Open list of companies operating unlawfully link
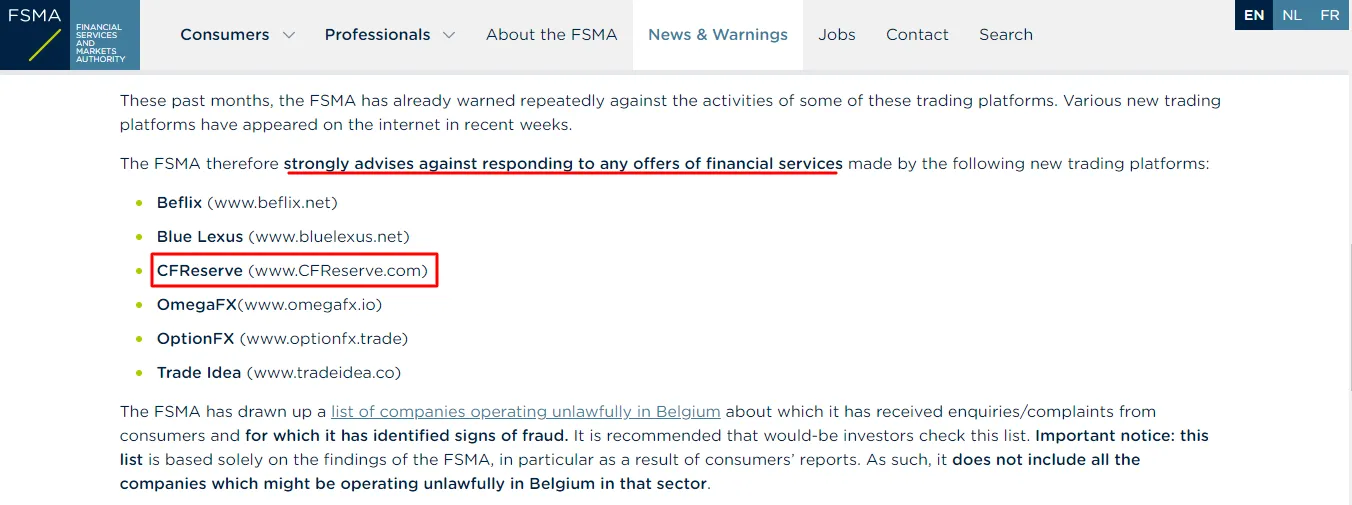The width and height of the screenshot is (1352, 505). tap(526, 411)
